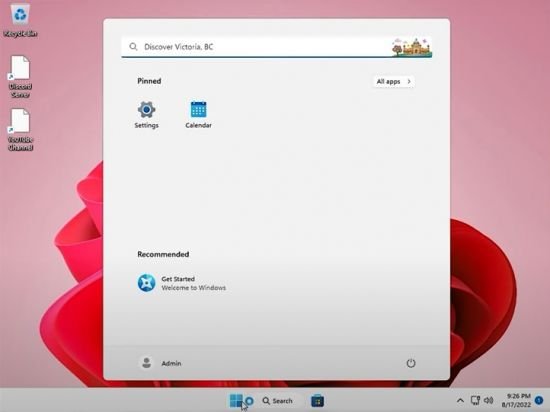This screenshot has width=550, height=412.
Task: Open the Admin user account menu
Action: pos(160,363)
